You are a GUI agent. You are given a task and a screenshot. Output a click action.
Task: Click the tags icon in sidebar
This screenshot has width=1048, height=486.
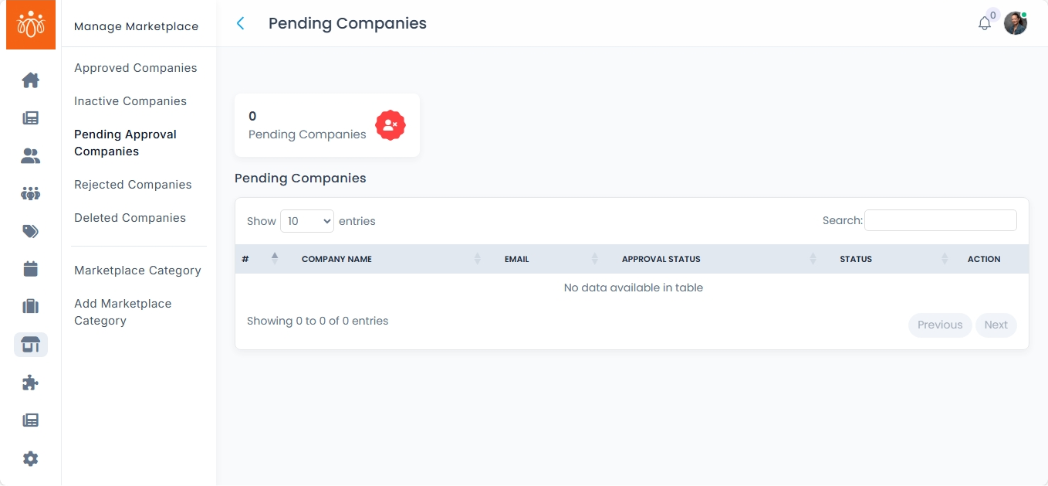(30, 231)
